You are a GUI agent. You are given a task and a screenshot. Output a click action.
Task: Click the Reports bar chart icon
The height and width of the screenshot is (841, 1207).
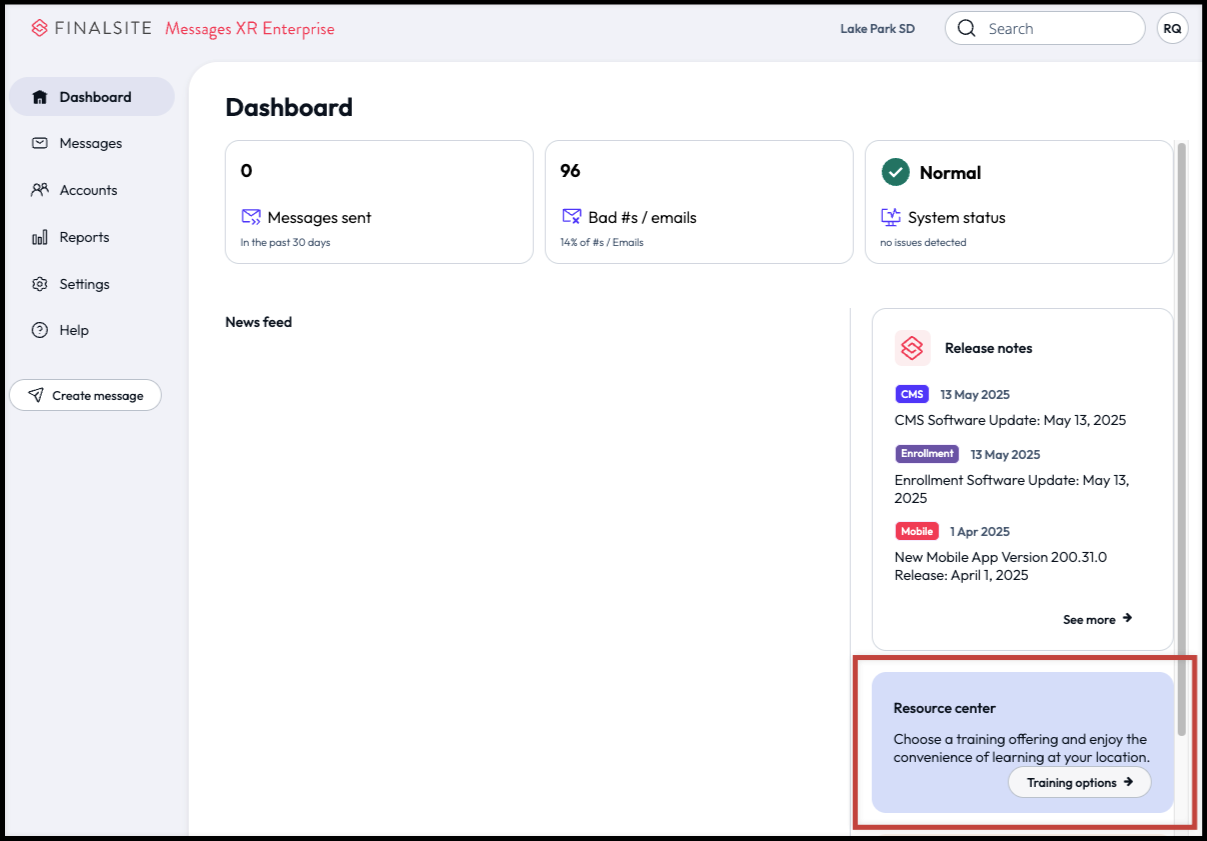click(x=40, y=237)
